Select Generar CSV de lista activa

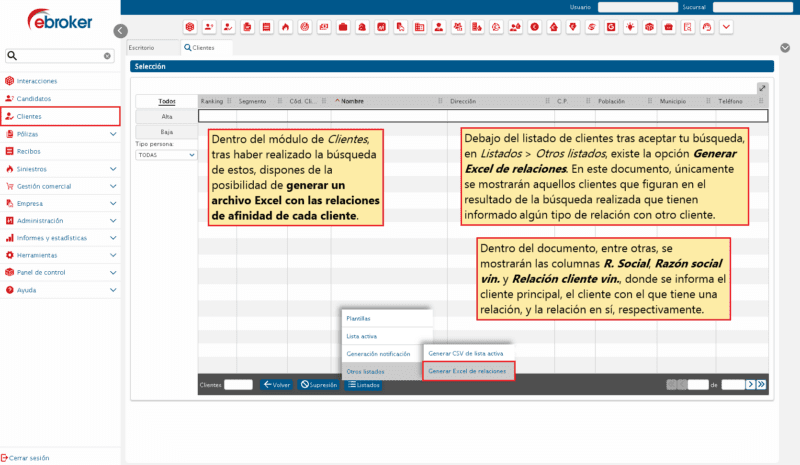467,353
